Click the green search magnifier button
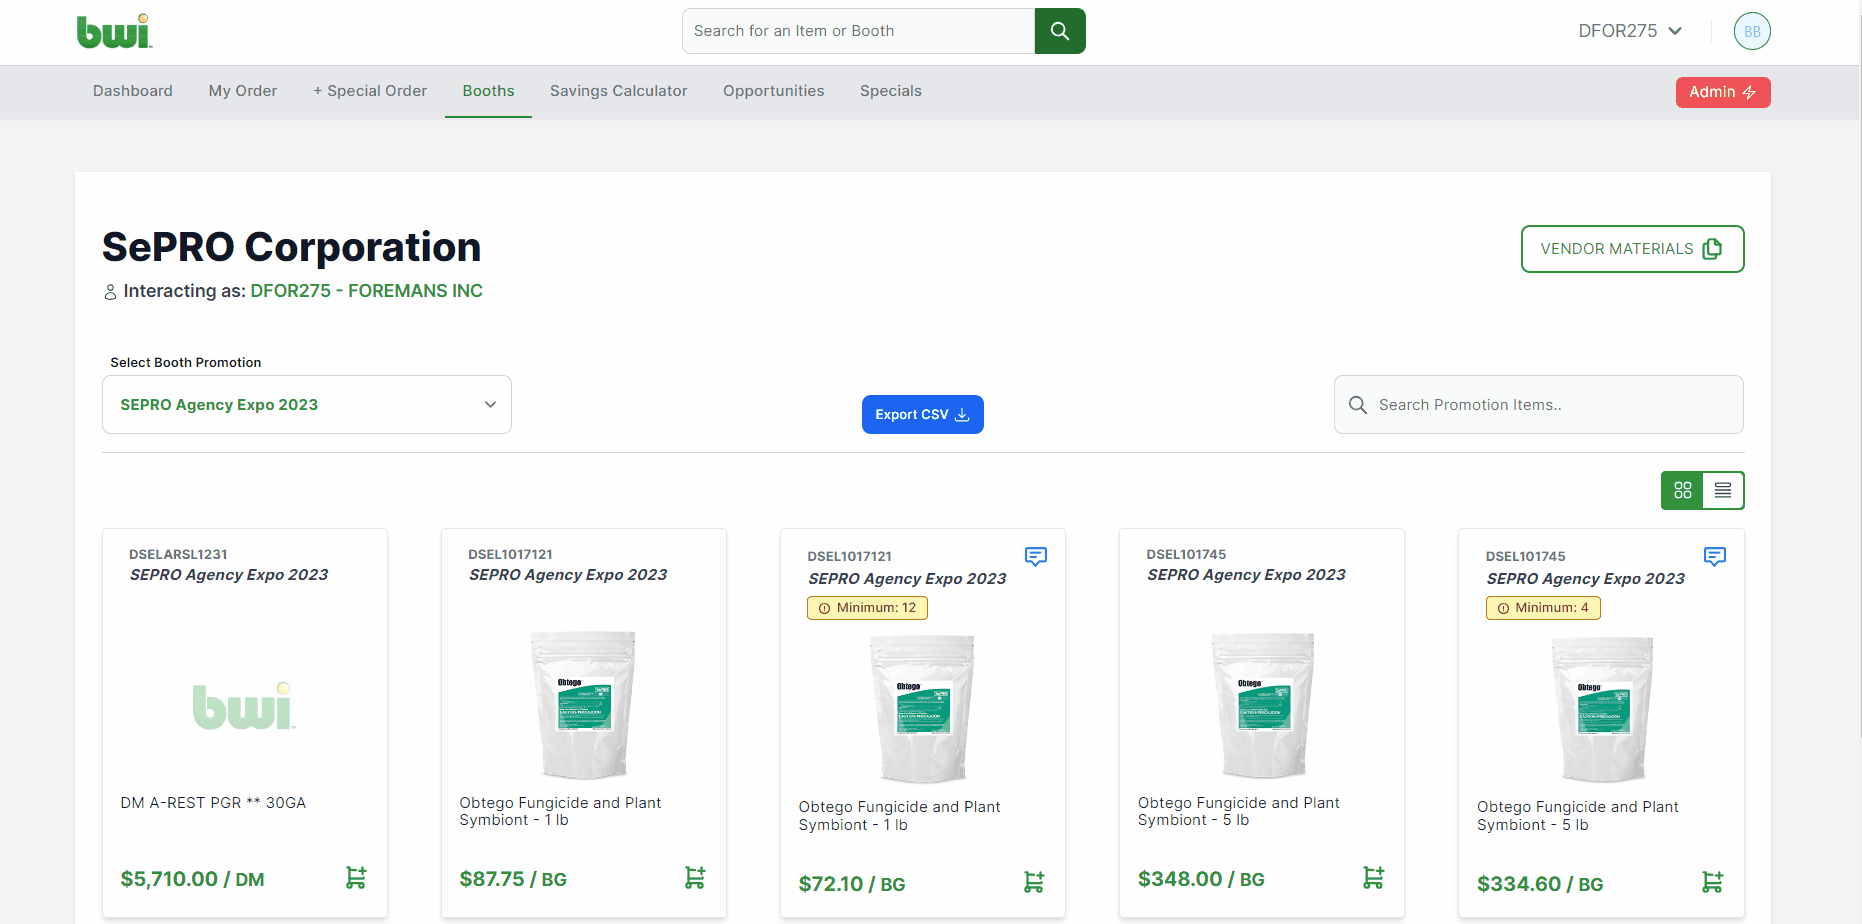This screenshot has height=924, width=1862. 1059,31
